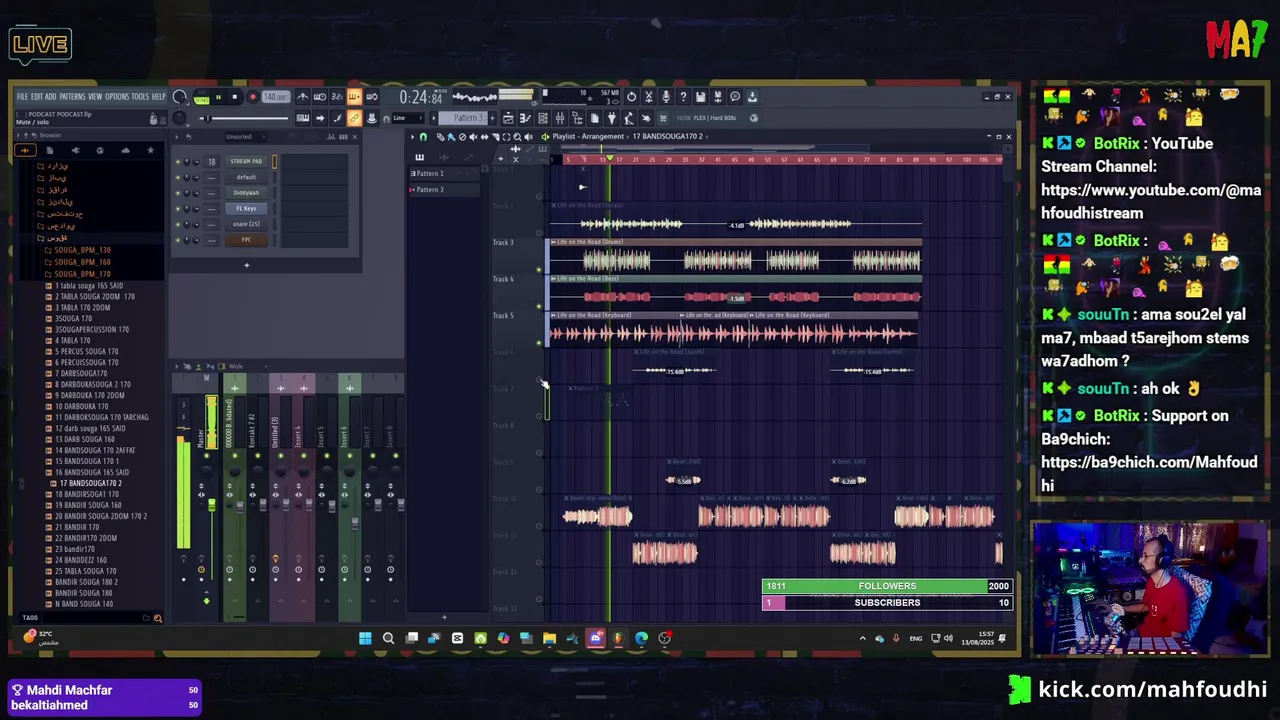
Task: Open the one-click audio recording microphone icon
Action: pos(666,97)
